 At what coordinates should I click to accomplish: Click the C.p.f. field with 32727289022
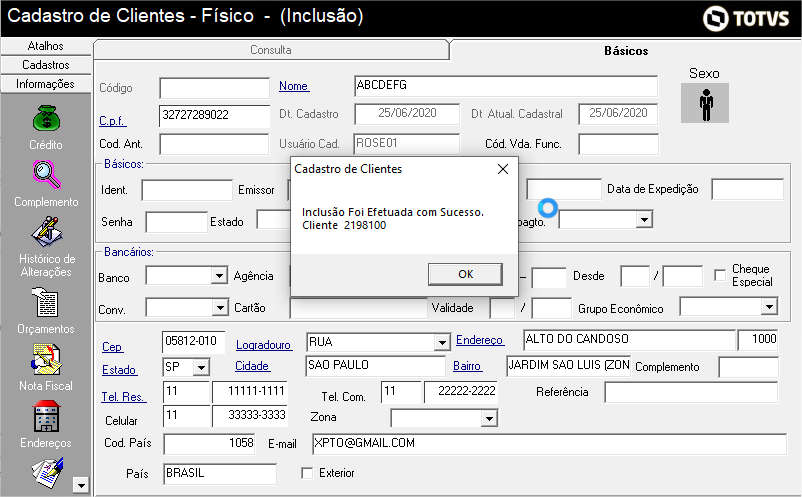click(214, 116)
